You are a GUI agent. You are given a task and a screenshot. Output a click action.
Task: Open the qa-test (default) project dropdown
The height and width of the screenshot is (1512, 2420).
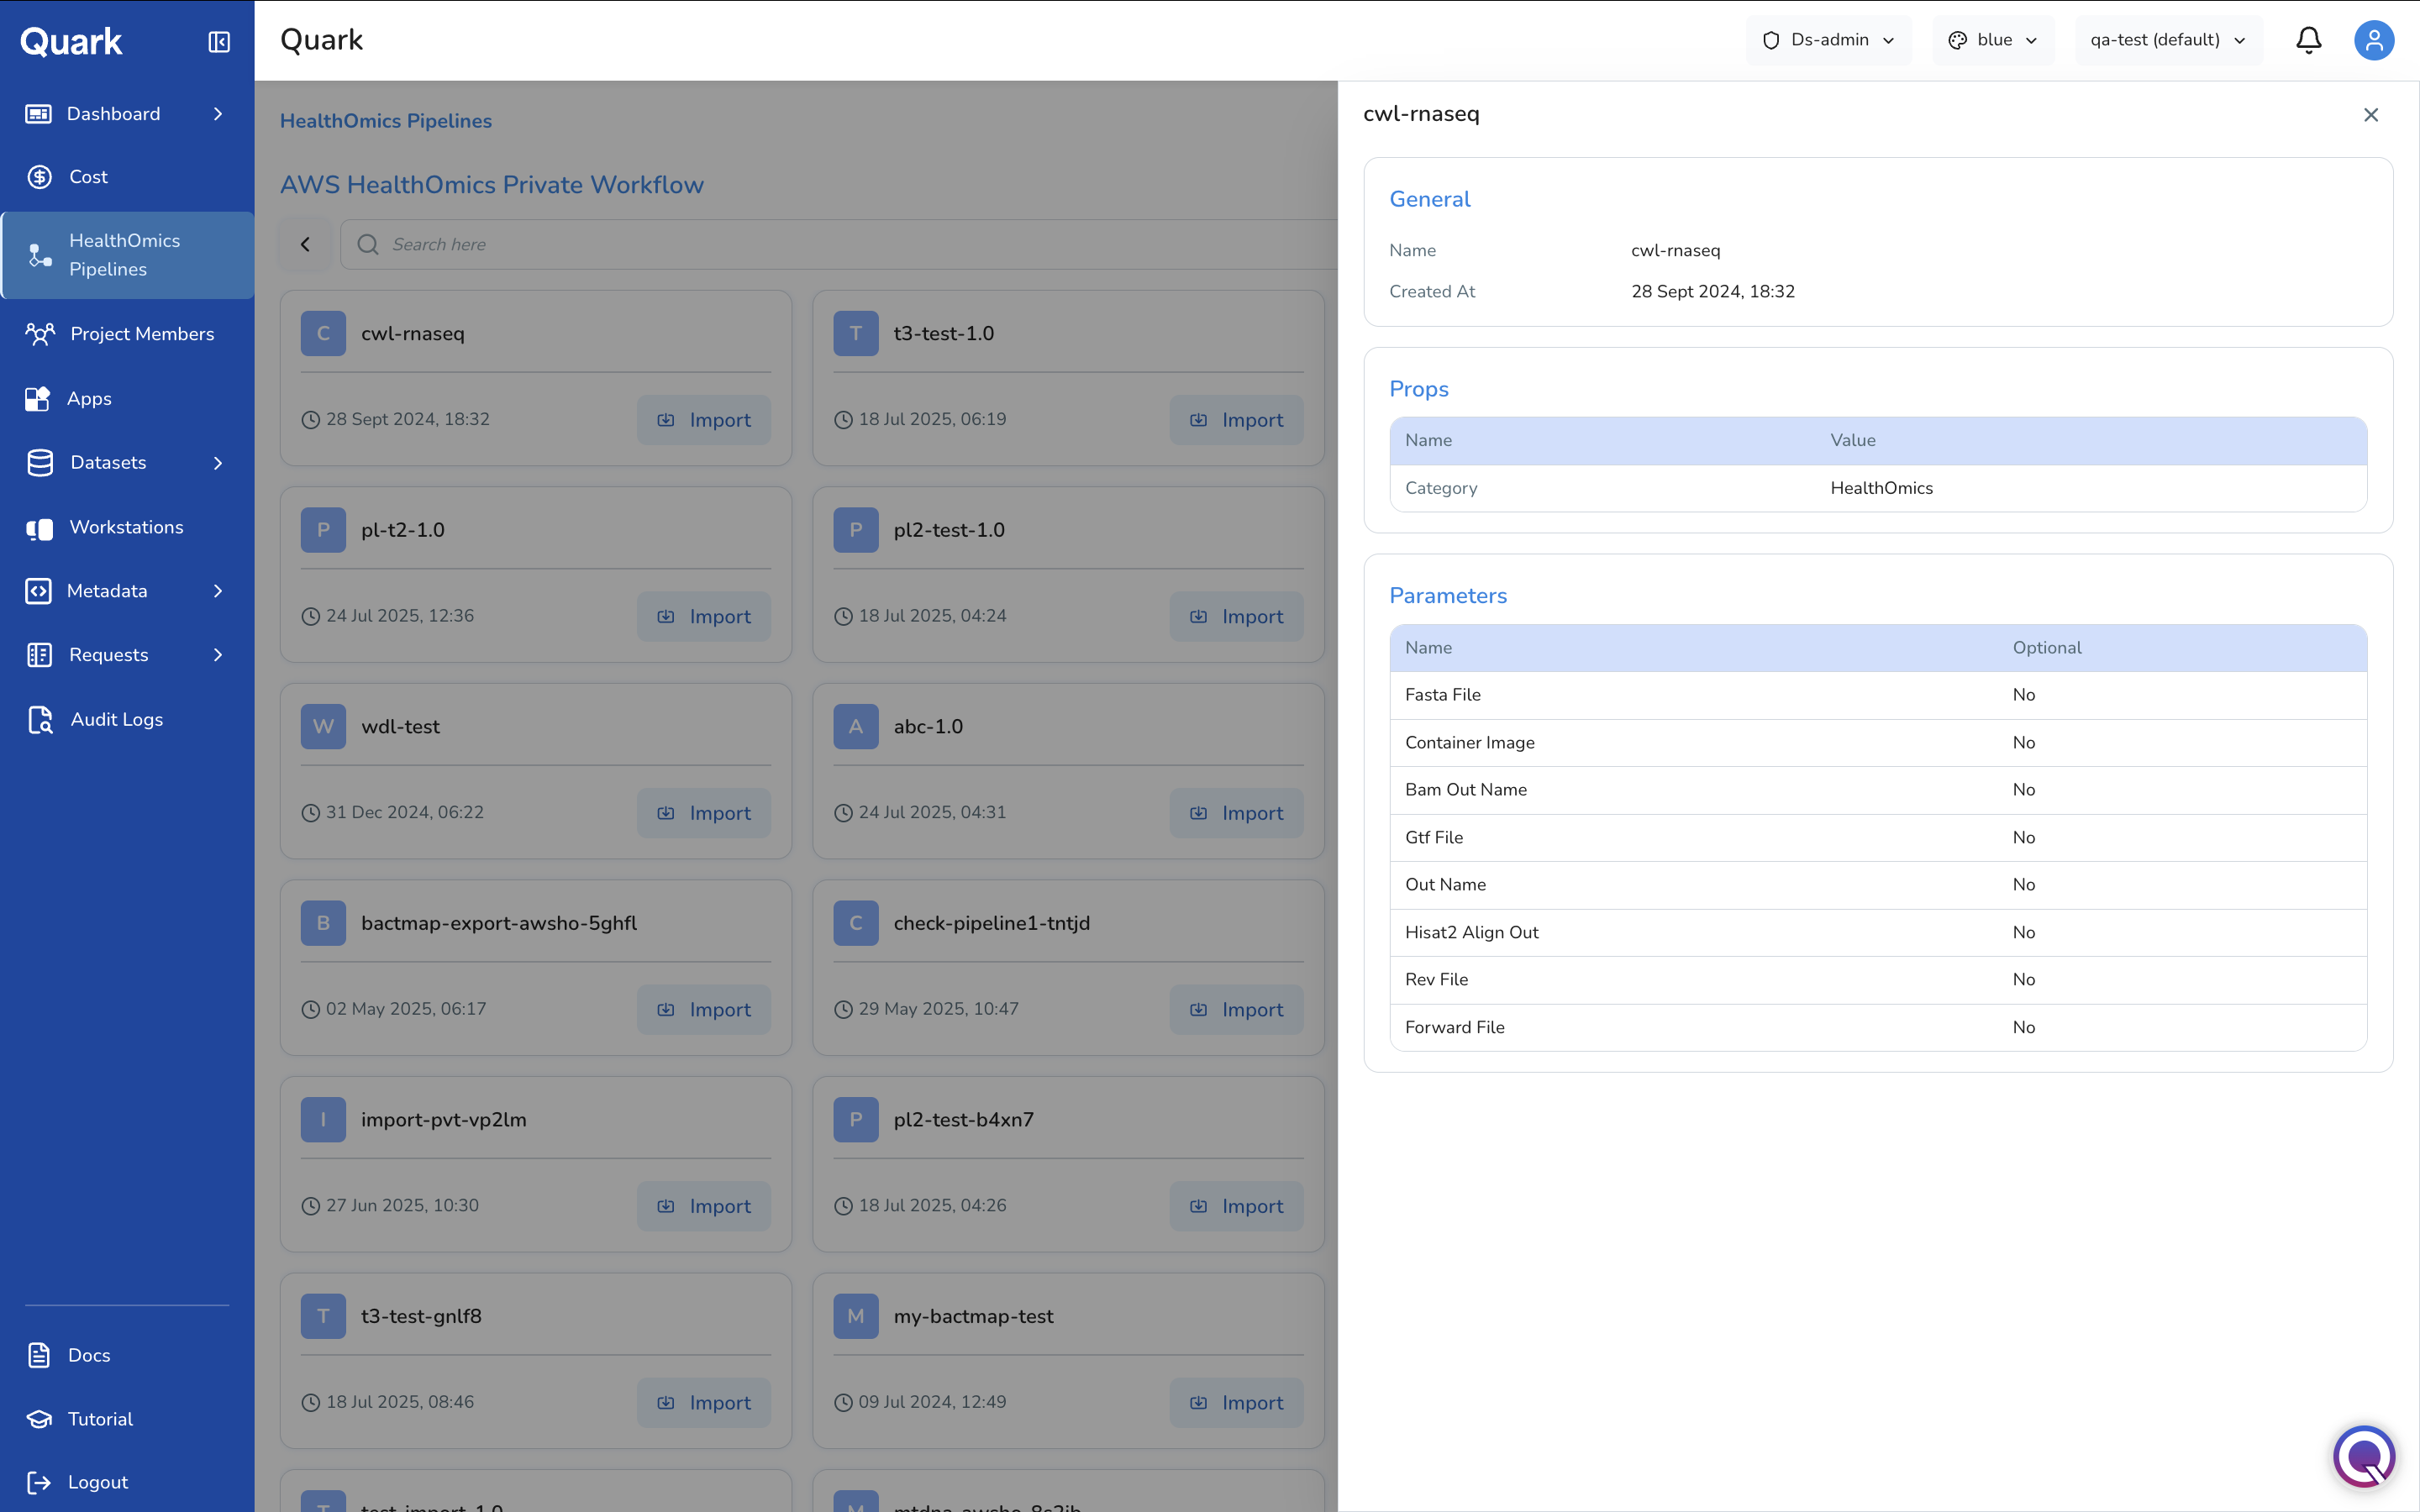(2168, 40)
